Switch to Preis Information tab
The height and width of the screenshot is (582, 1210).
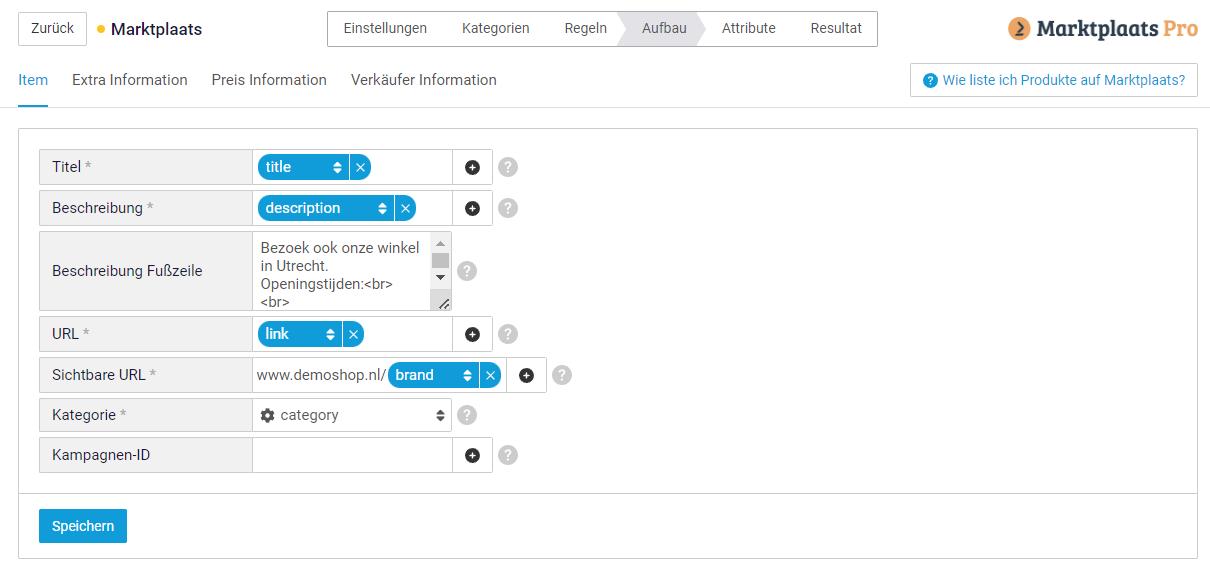point(269,80)
